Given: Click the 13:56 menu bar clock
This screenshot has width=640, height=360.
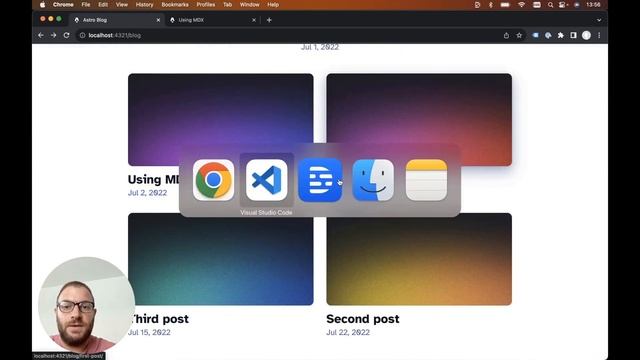Looking at the screenshot, I should click(x=593, y=5).
